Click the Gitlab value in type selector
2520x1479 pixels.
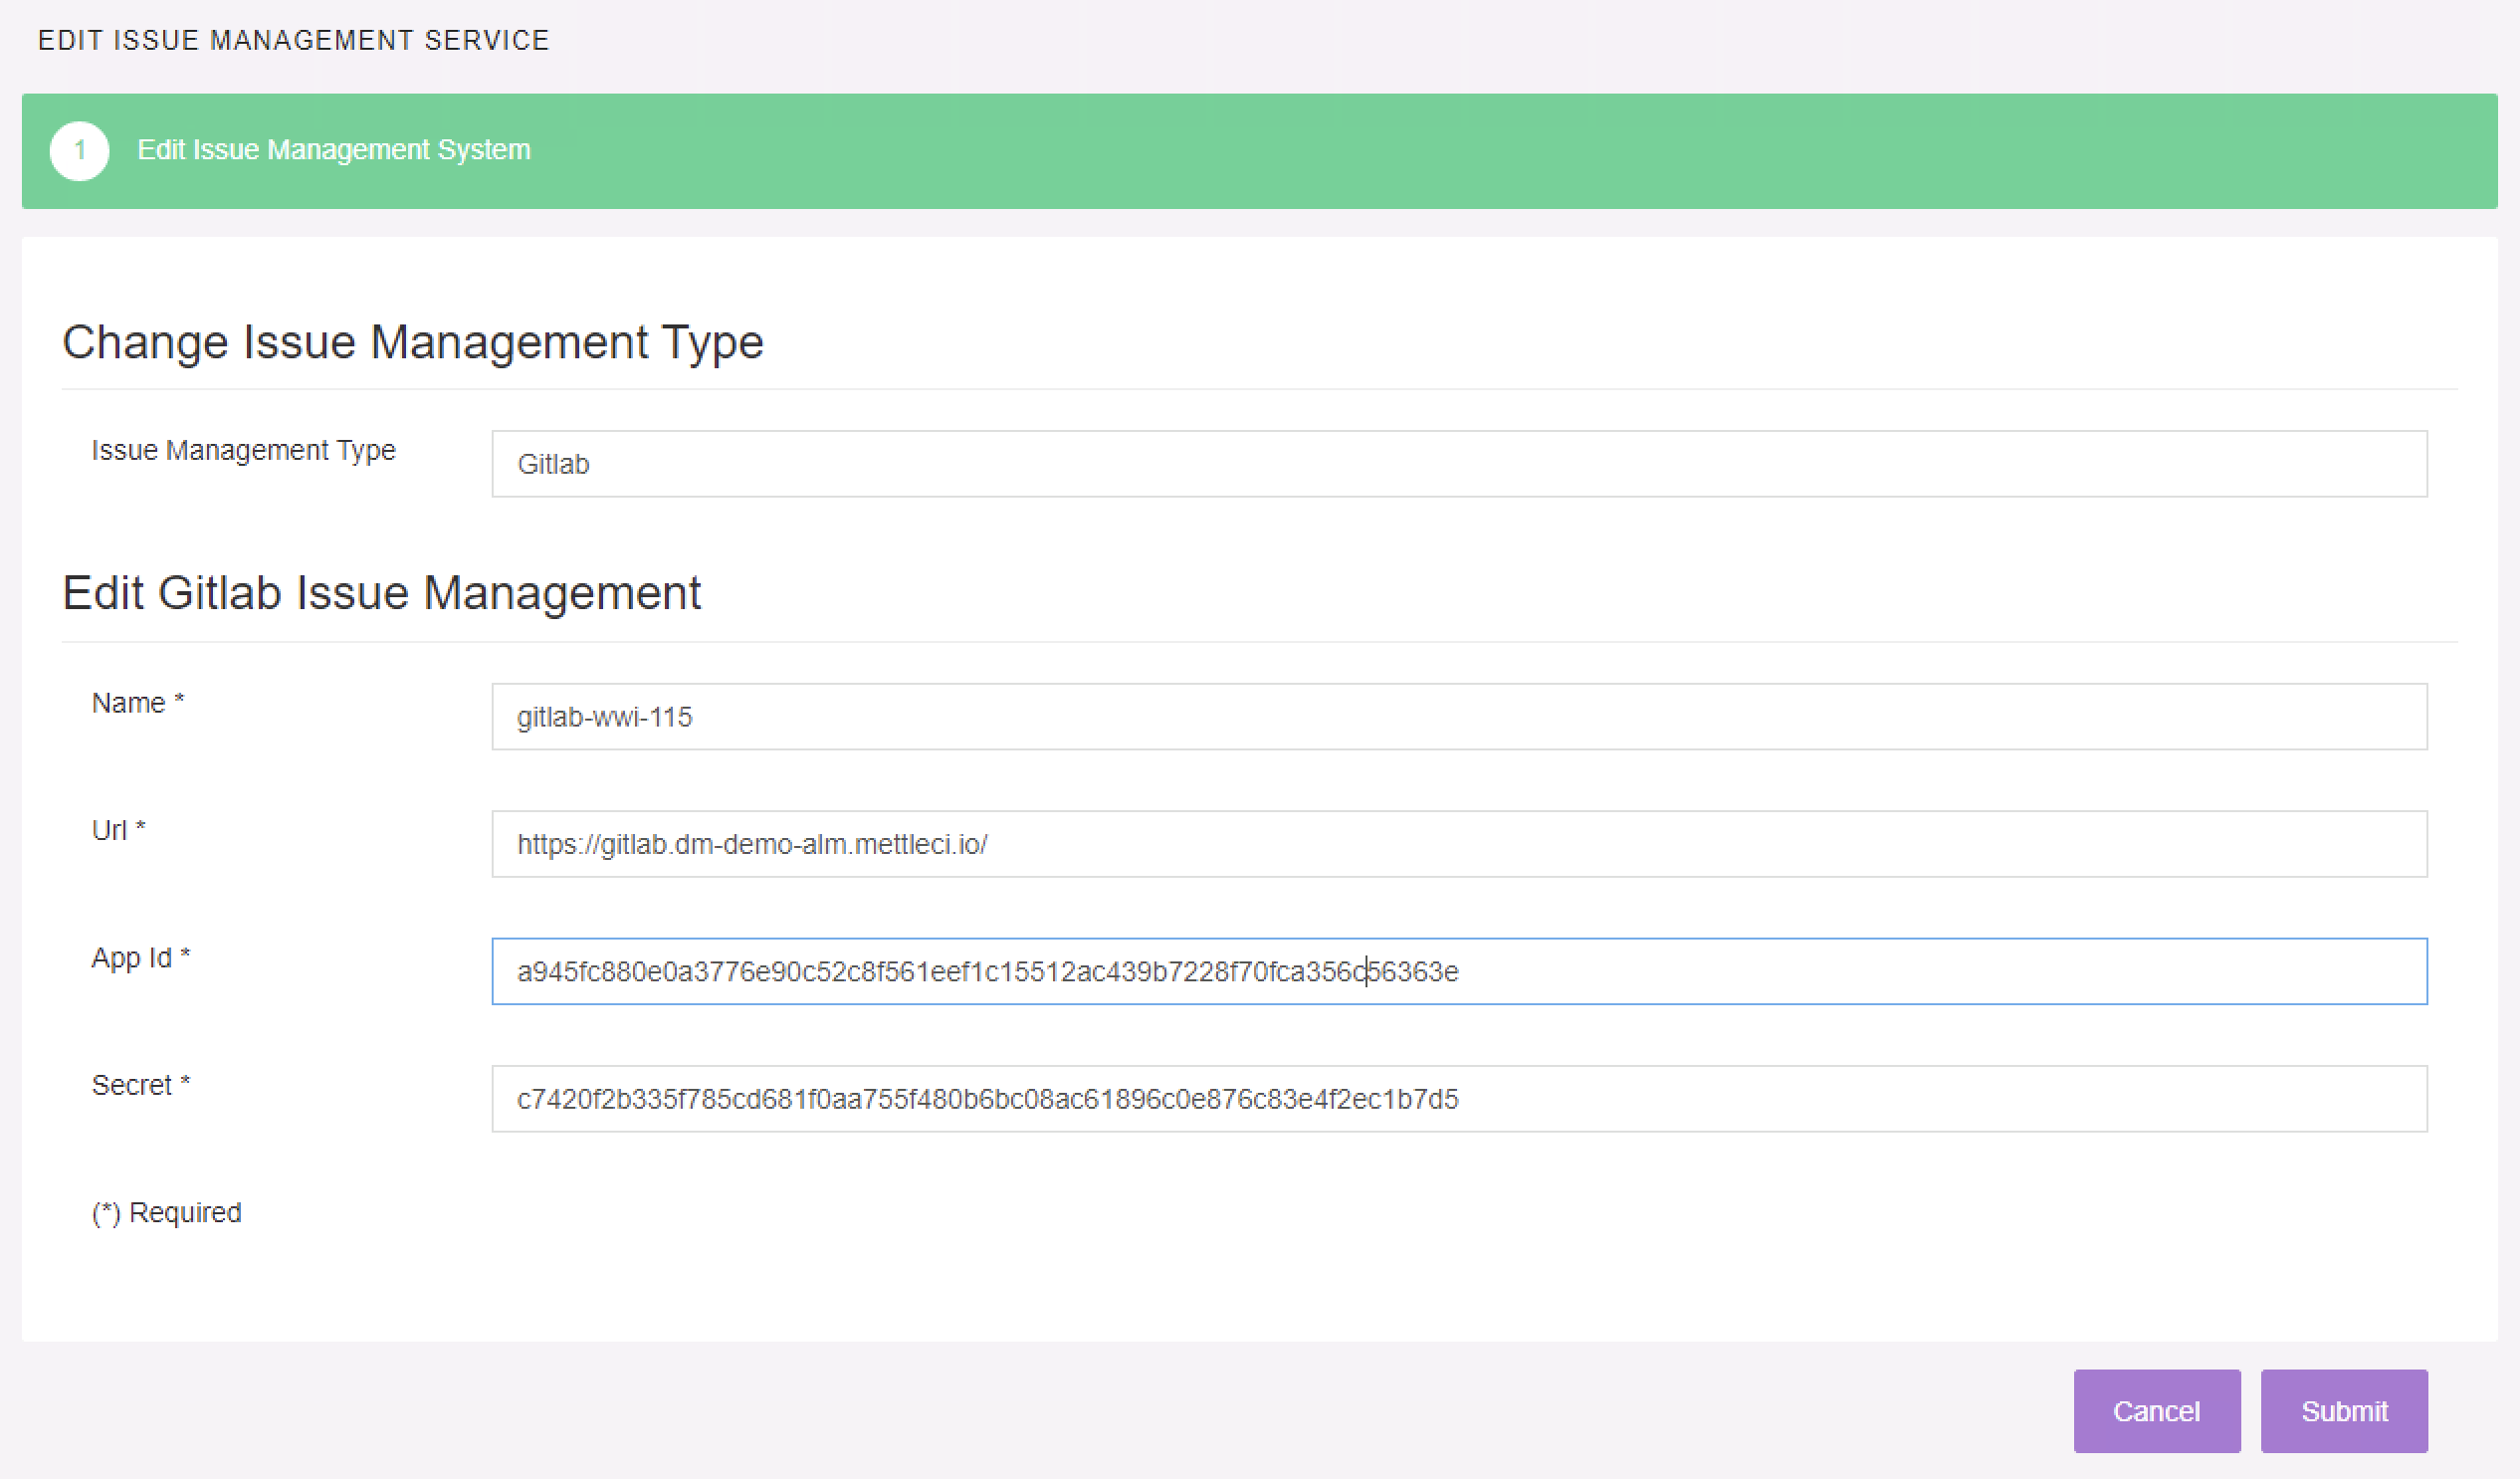click(553, 464)
